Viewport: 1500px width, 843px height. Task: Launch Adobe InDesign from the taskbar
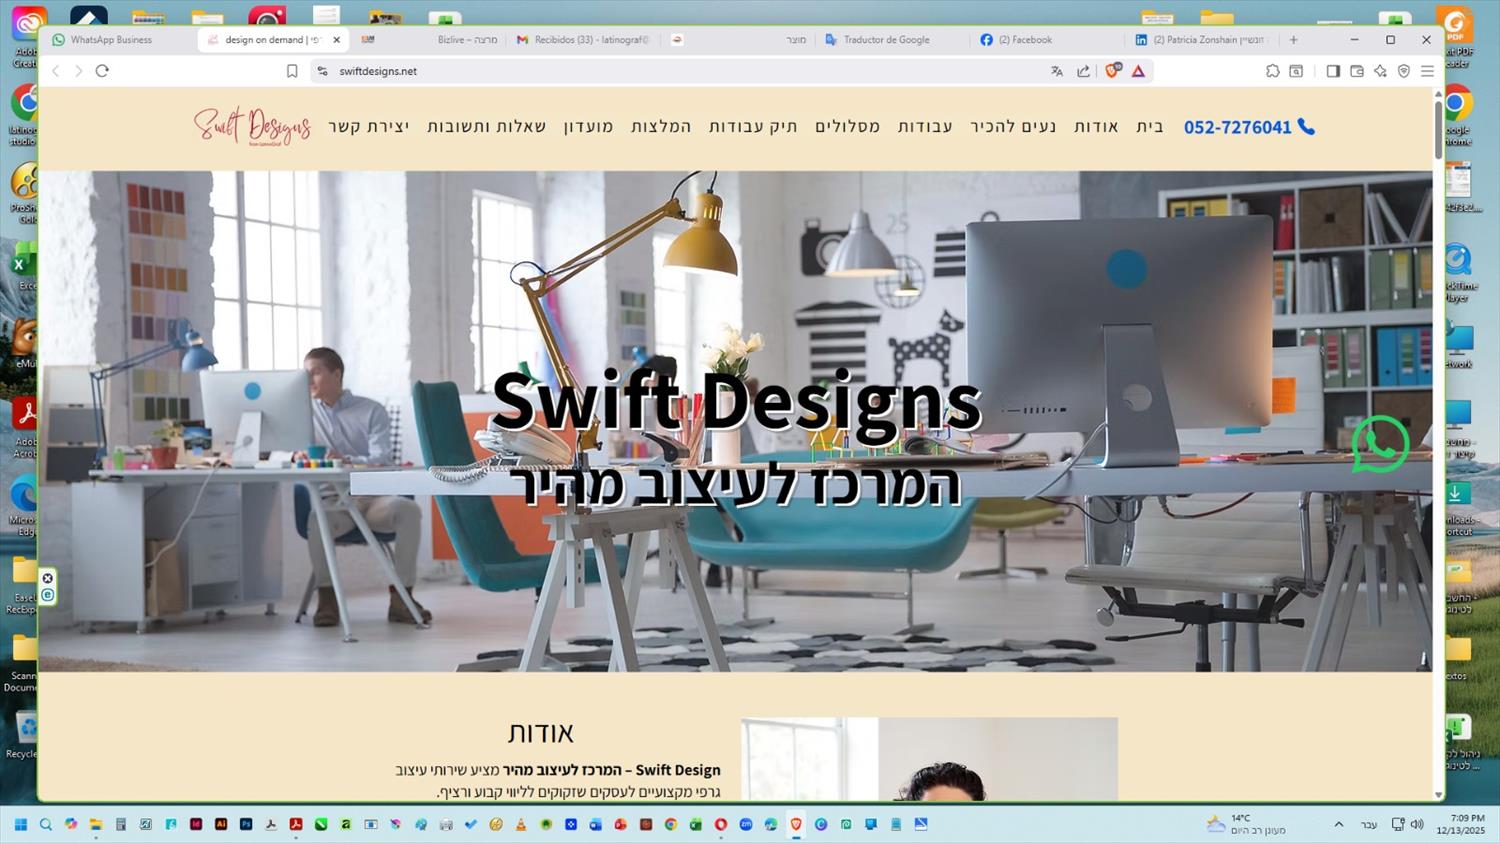(x=196, y=825)
